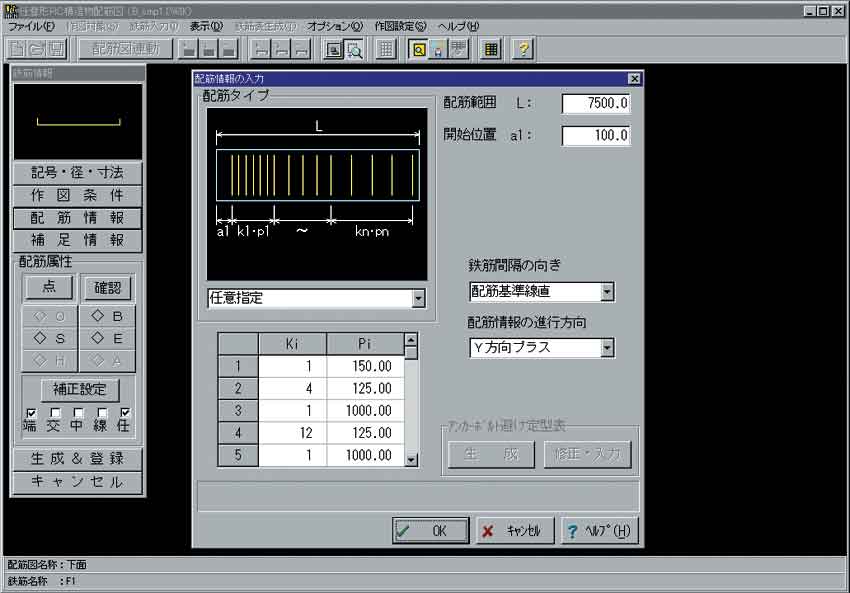This screenshot has width=850, height=593.
Task: Click the new file toolbar icon
Action: click(17, 49)
